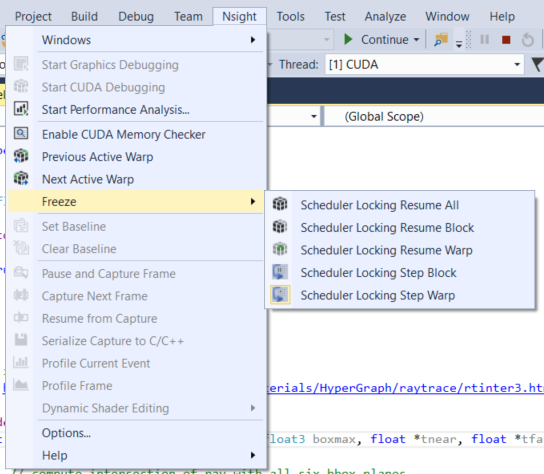Open the Window menu
Viewport: 544px width, 474px height.
coord(448,16)
